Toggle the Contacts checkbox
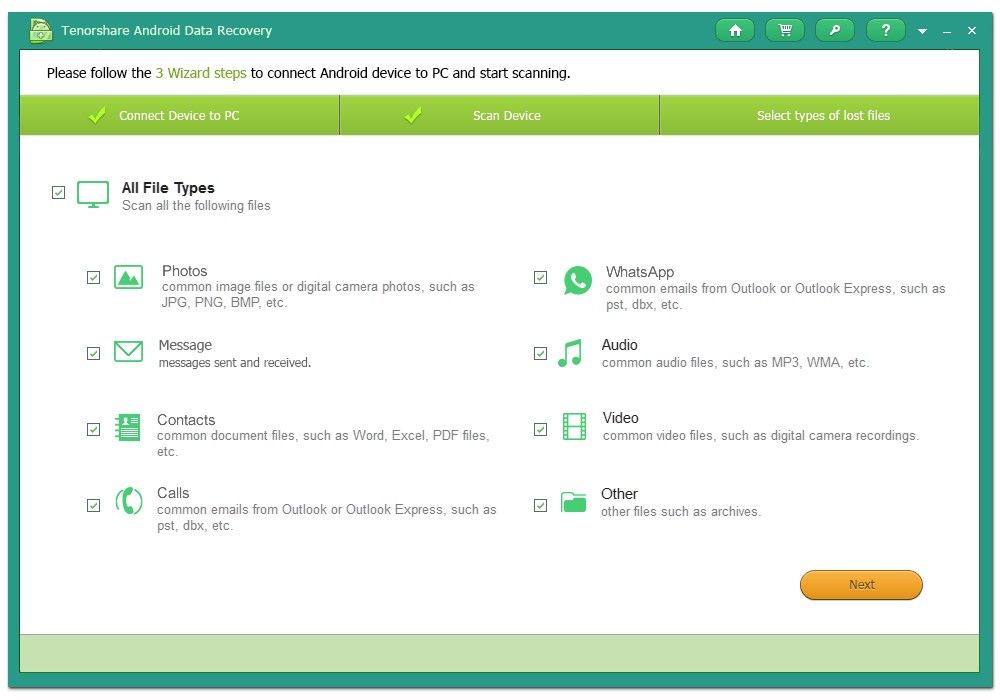This screenshot has height=700, width=1000. (x=93, y=429)
